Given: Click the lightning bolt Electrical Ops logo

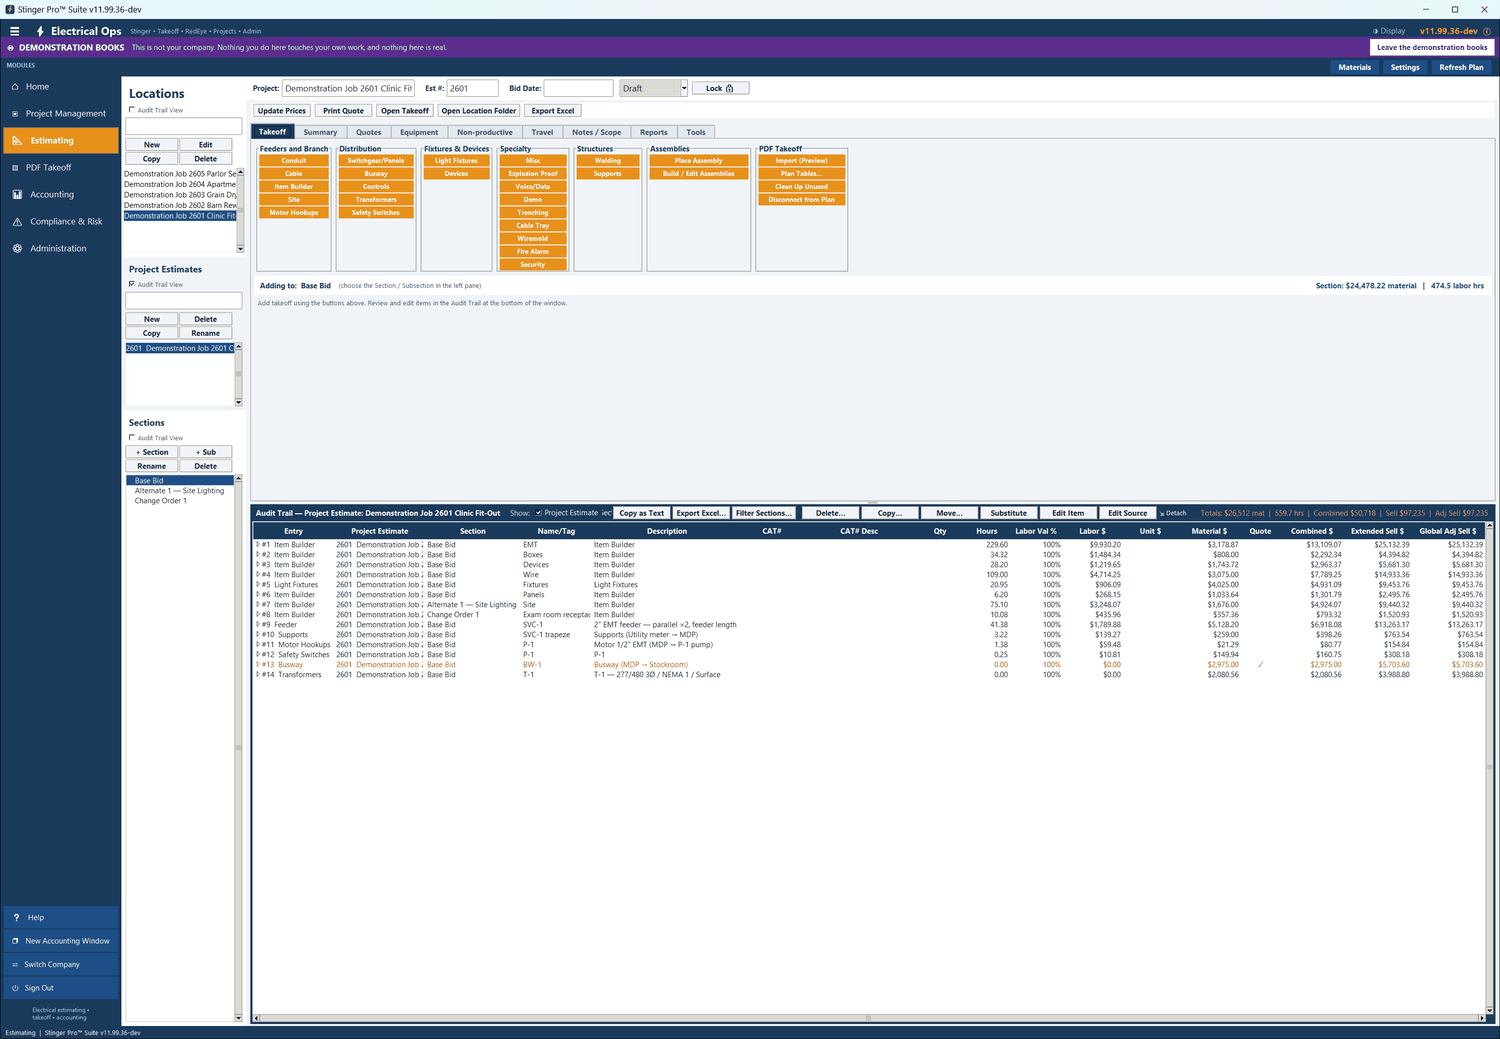Looking at the screenshot, I should click(x=40, y=31).
